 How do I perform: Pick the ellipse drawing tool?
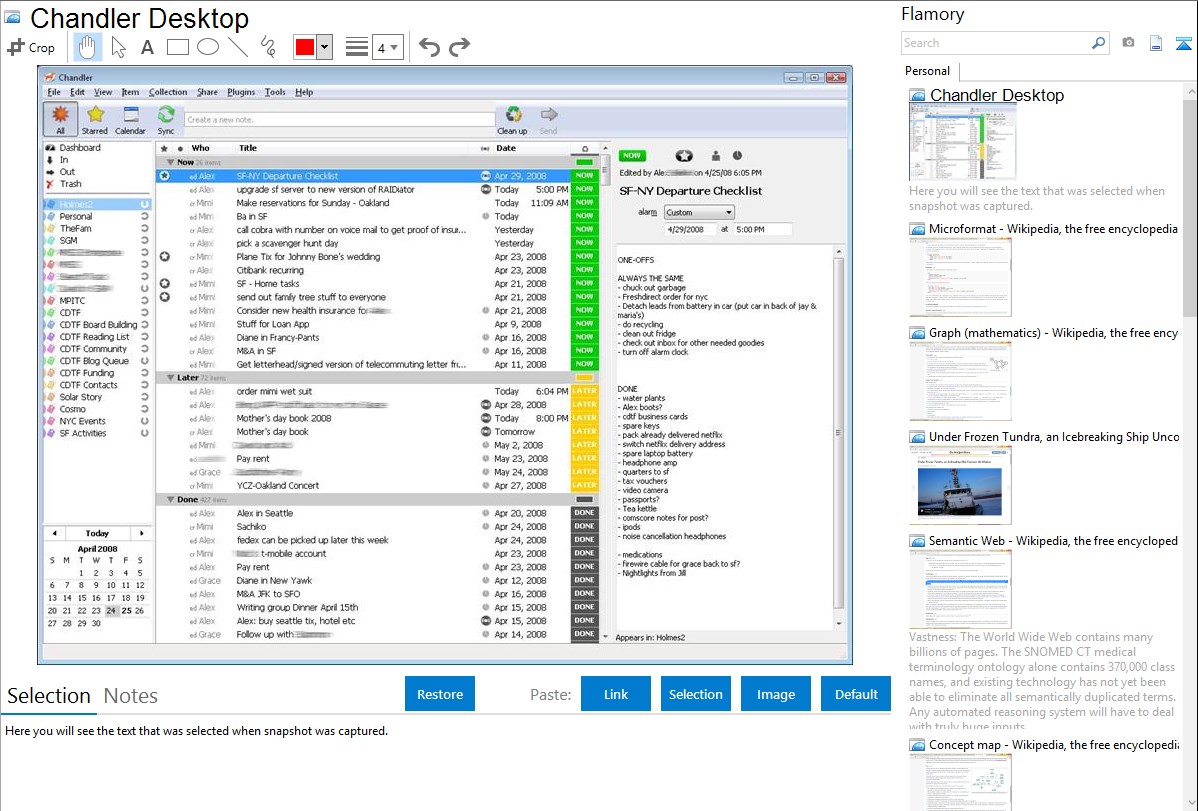coord(208,47)
